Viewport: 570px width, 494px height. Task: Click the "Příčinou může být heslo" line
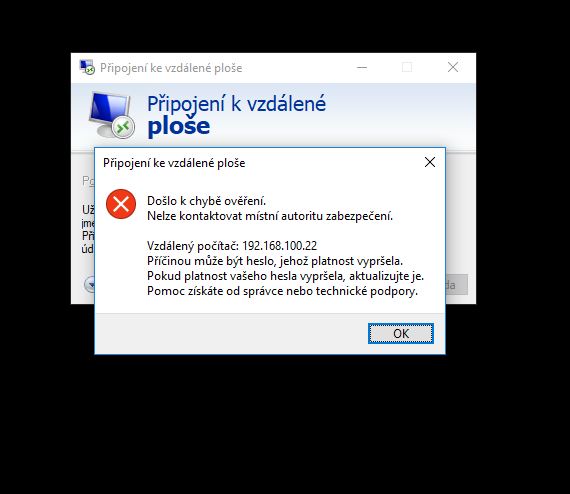(275, 261)
